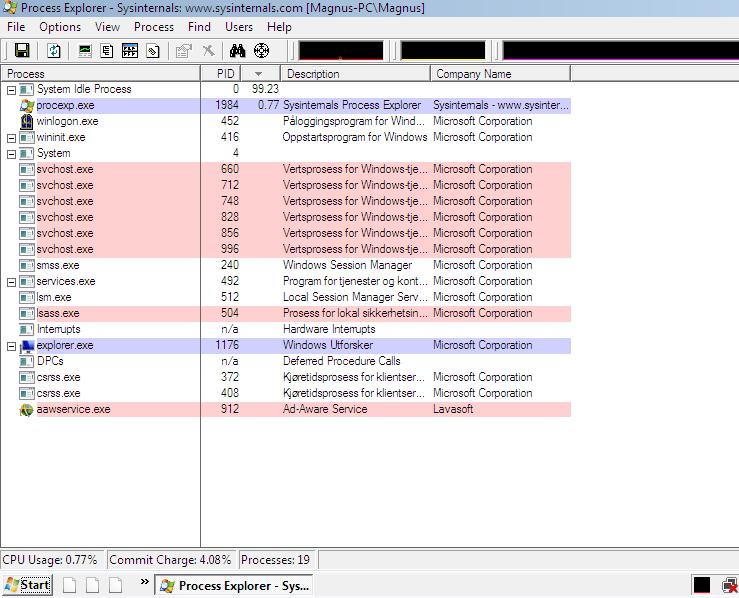Screen dimensions: 739x598
Task: Sort by the PID column header
Action: tap(221, 74)
